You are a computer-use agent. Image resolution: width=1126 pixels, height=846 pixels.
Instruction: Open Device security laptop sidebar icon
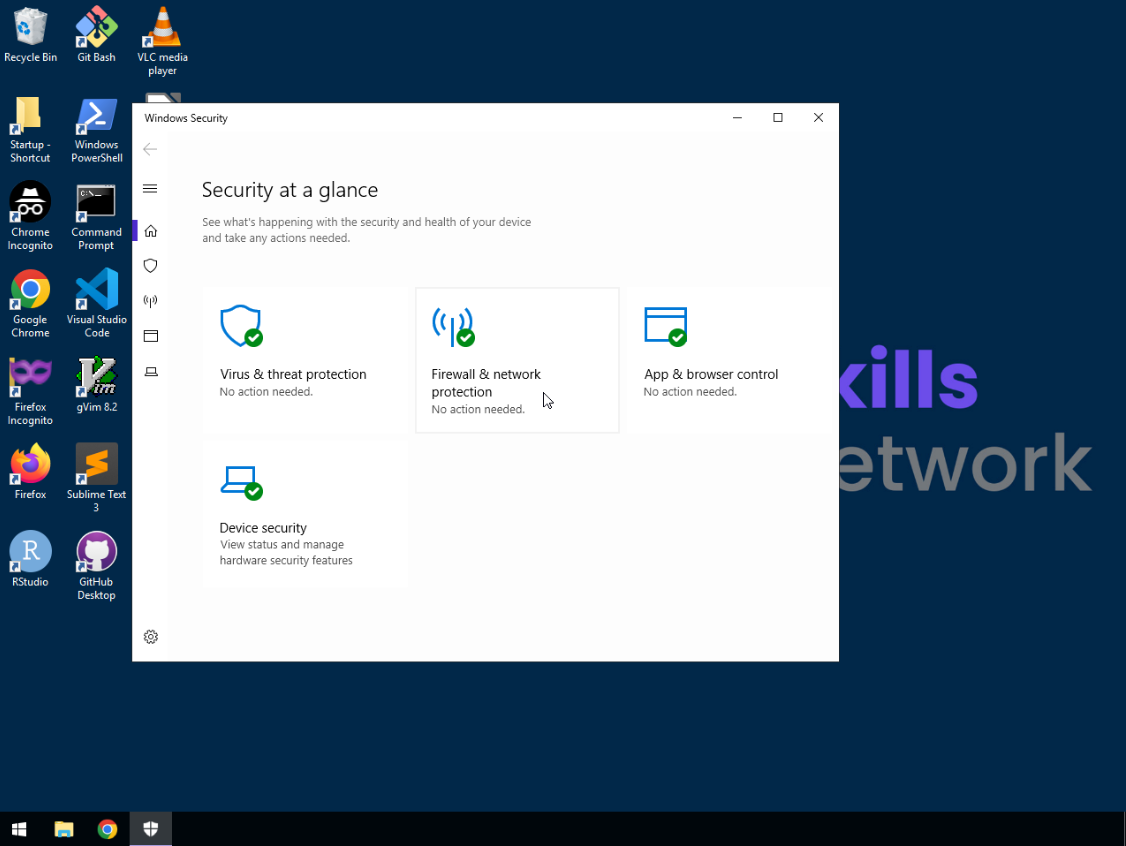pos(150,371)
